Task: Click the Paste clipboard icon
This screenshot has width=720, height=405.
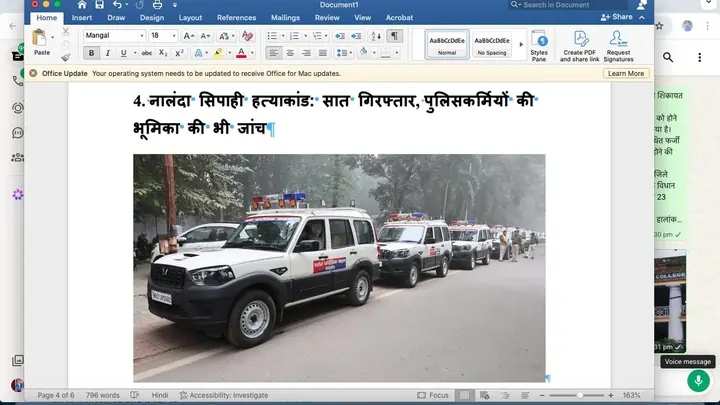Action: (40, 38)
